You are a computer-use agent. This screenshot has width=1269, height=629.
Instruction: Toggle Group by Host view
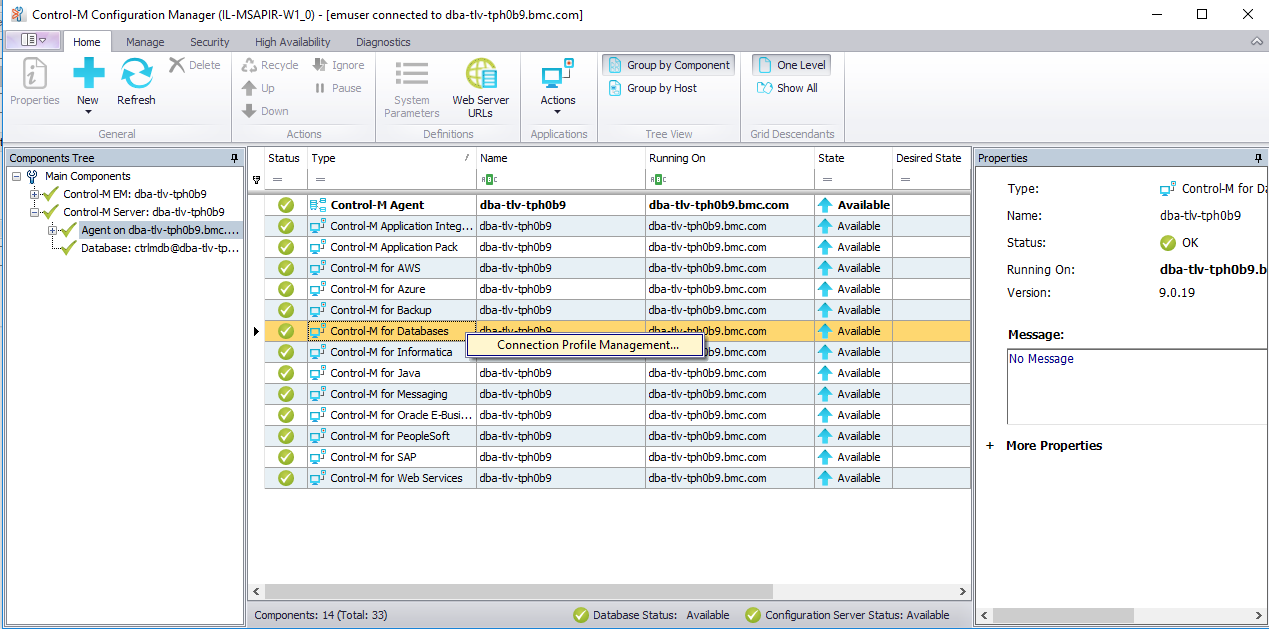coord(652,88)
